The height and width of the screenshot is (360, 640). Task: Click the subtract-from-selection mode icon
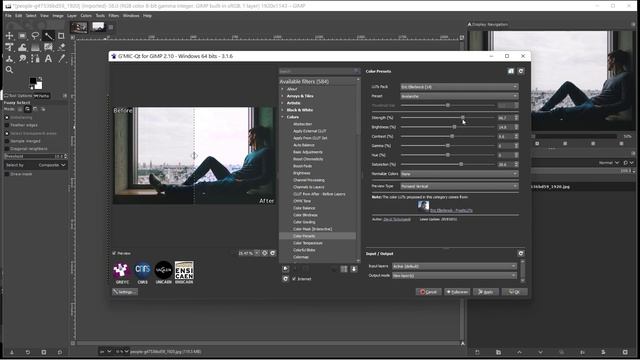(x=35, y=109)
